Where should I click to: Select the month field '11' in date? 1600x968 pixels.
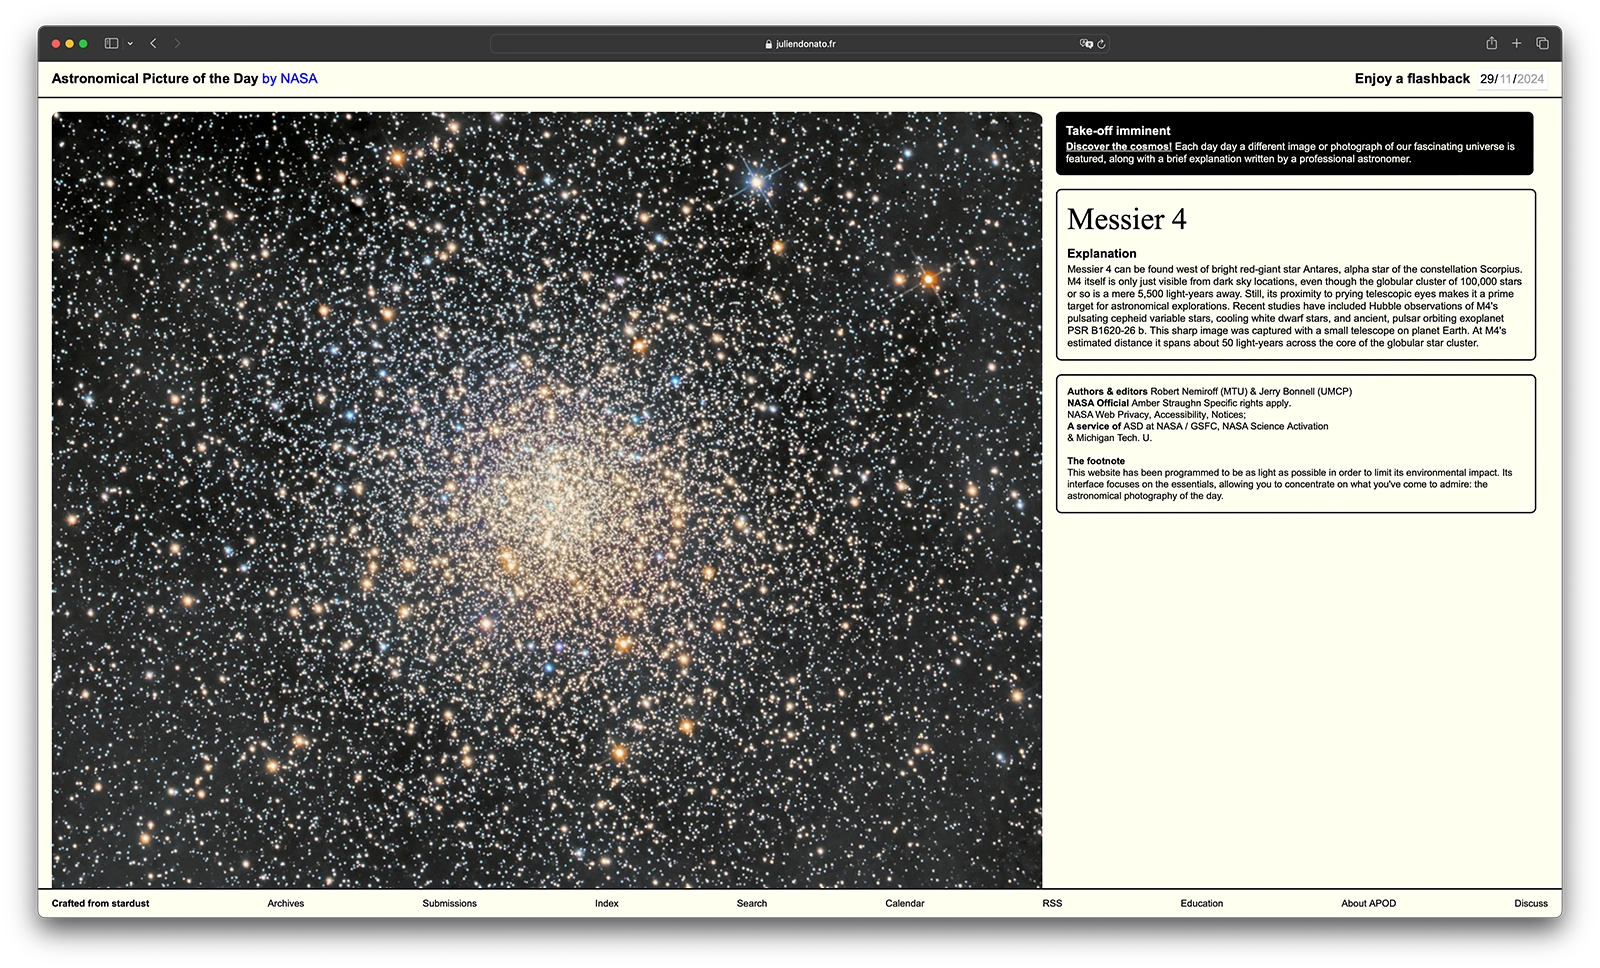1506,79
